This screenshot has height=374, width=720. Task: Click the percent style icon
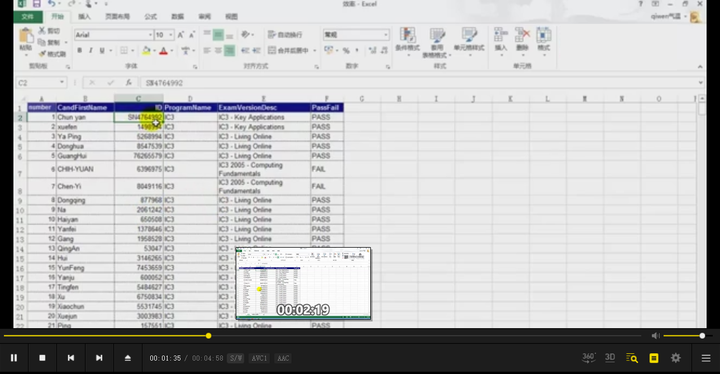346,51
